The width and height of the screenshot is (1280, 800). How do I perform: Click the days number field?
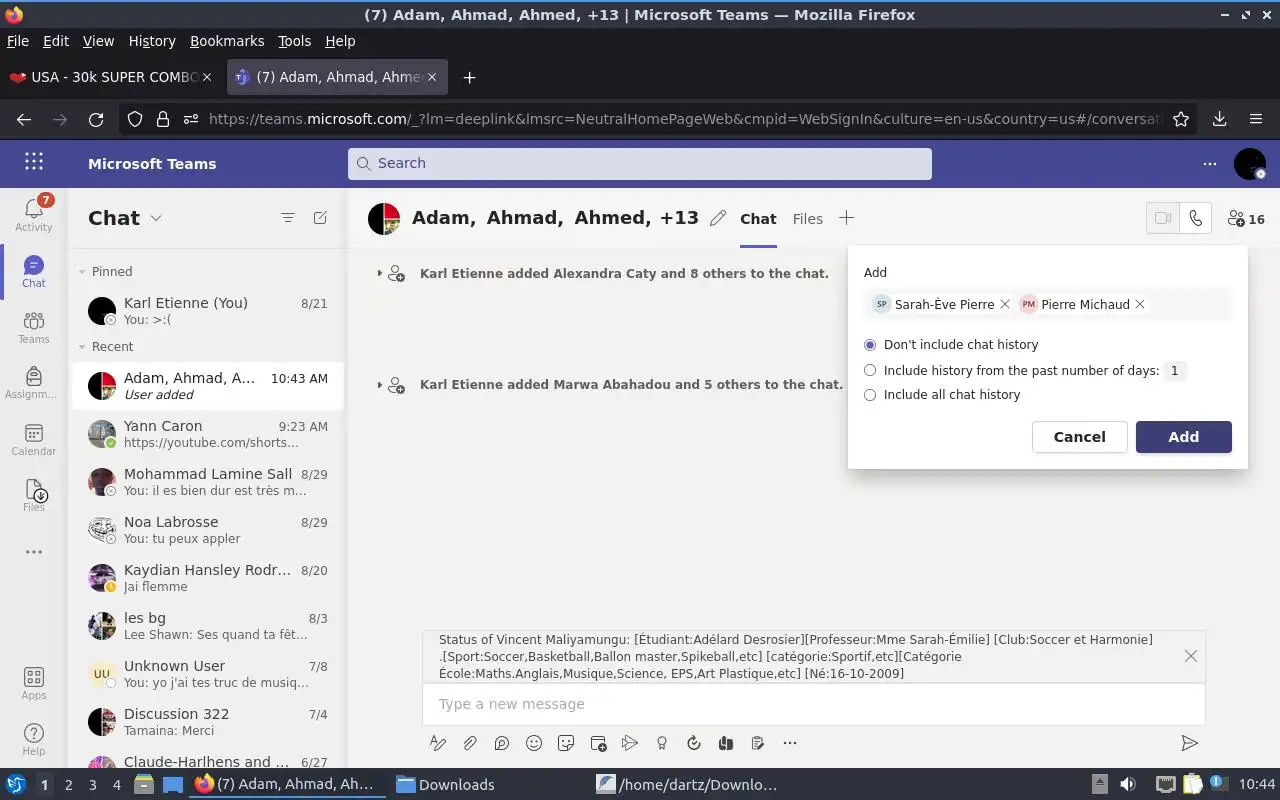point(1174,371)
